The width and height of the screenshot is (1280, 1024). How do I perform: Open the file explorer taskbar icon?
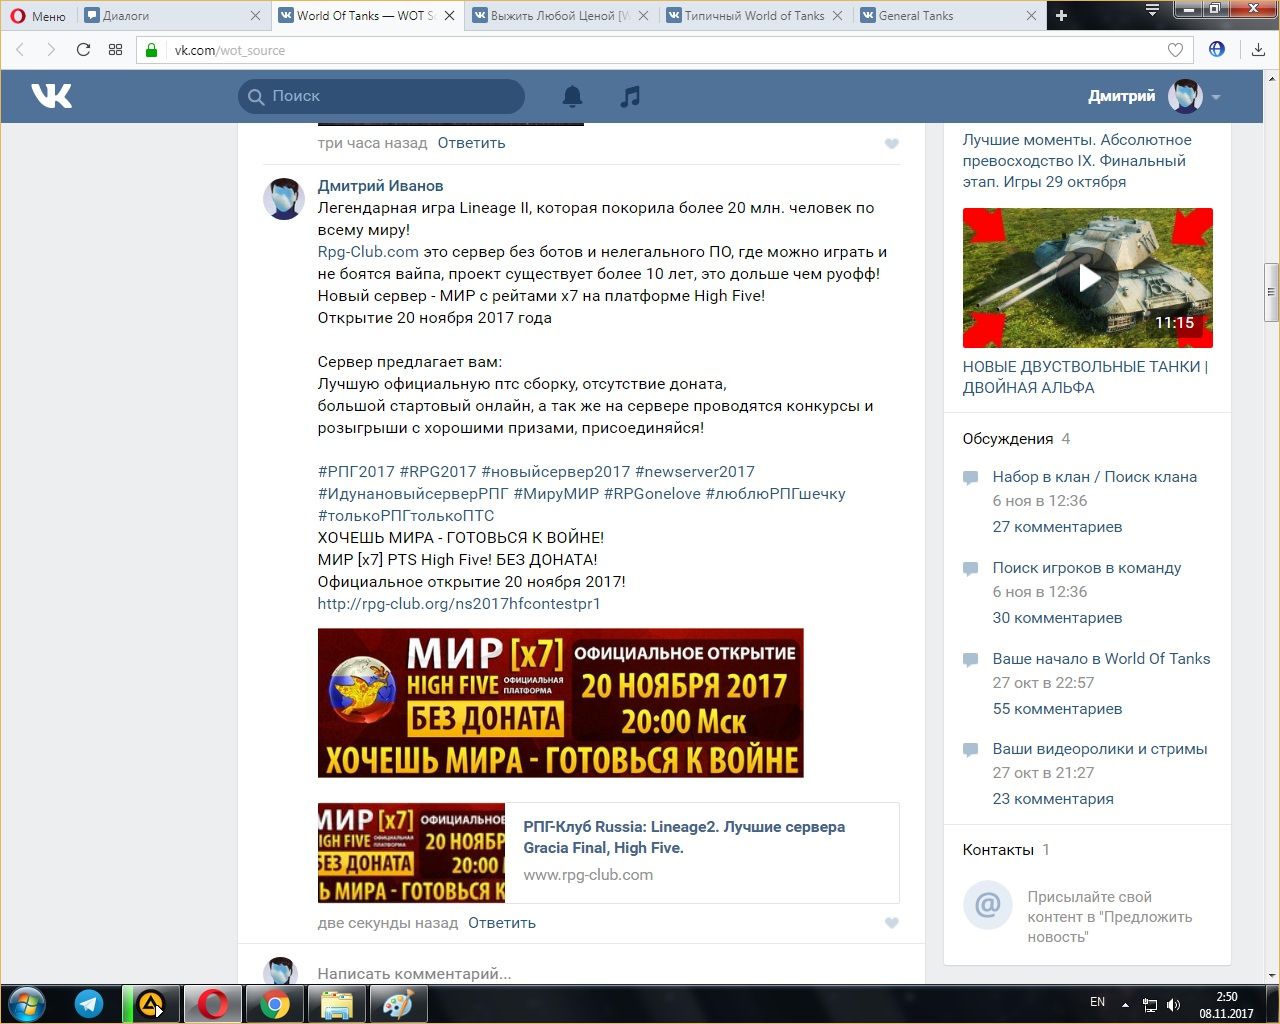[337, 1004]
